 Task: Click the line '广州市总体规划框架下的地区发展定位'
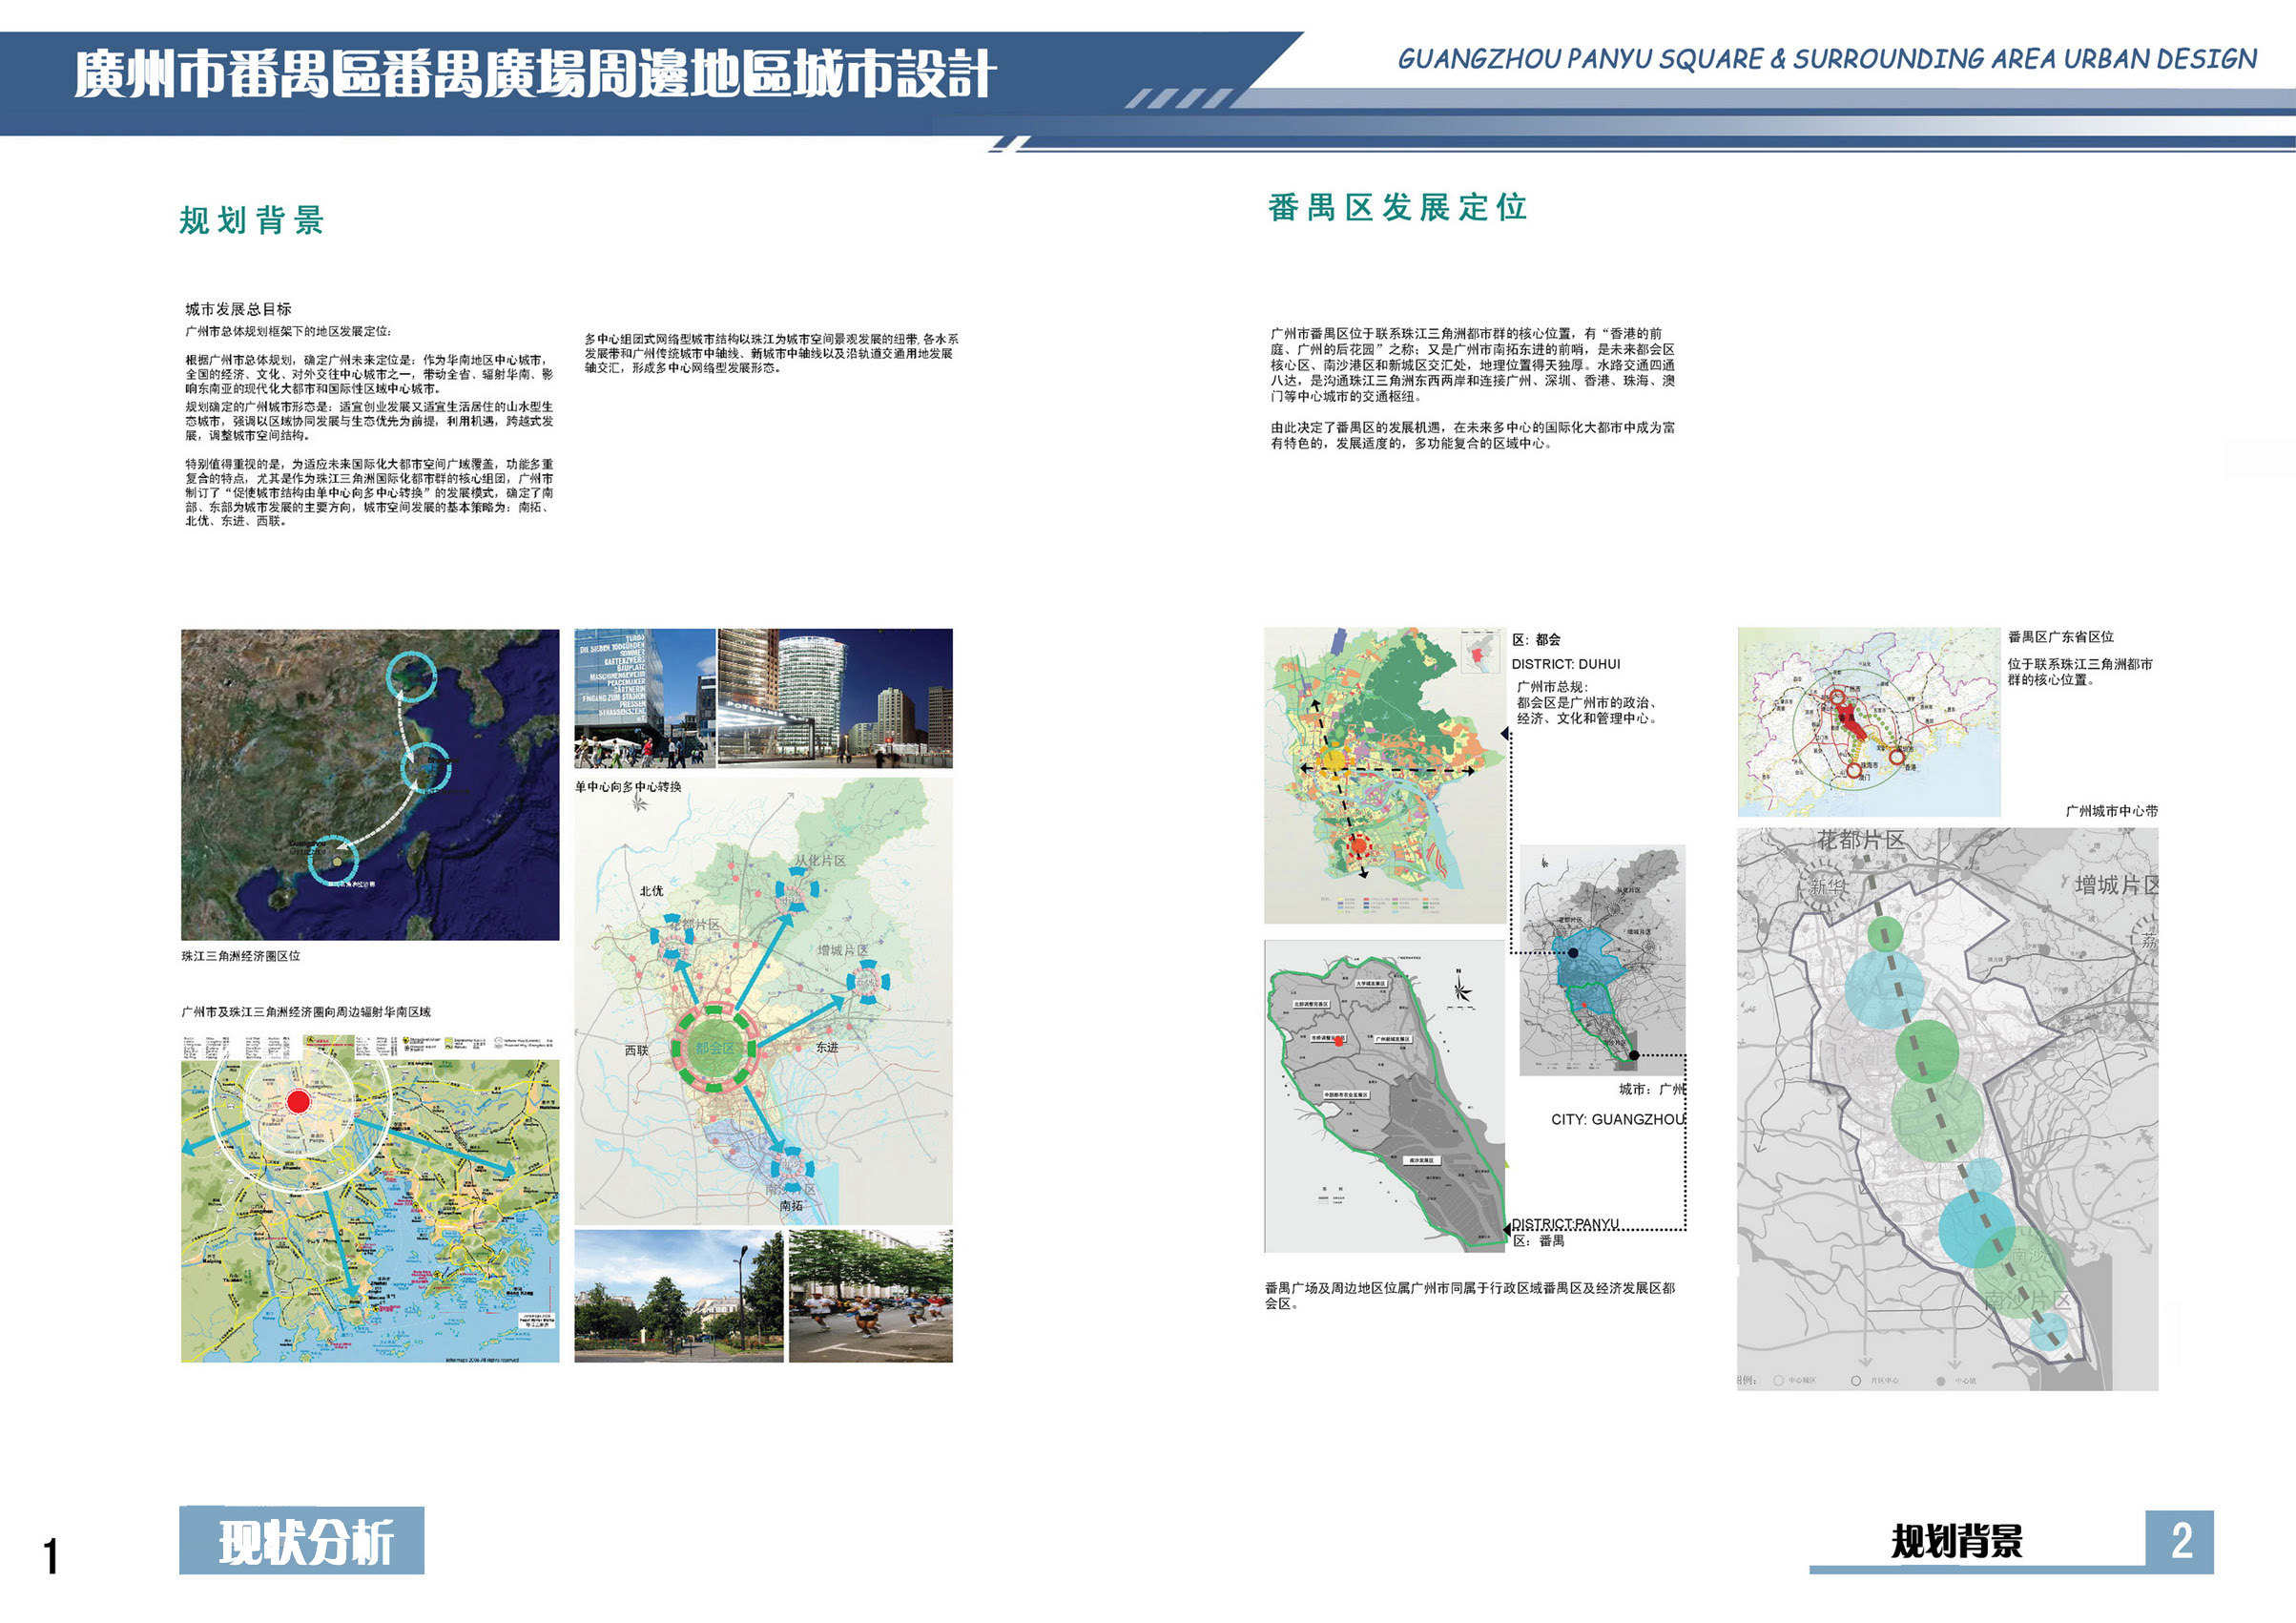(x=288, y=331)
